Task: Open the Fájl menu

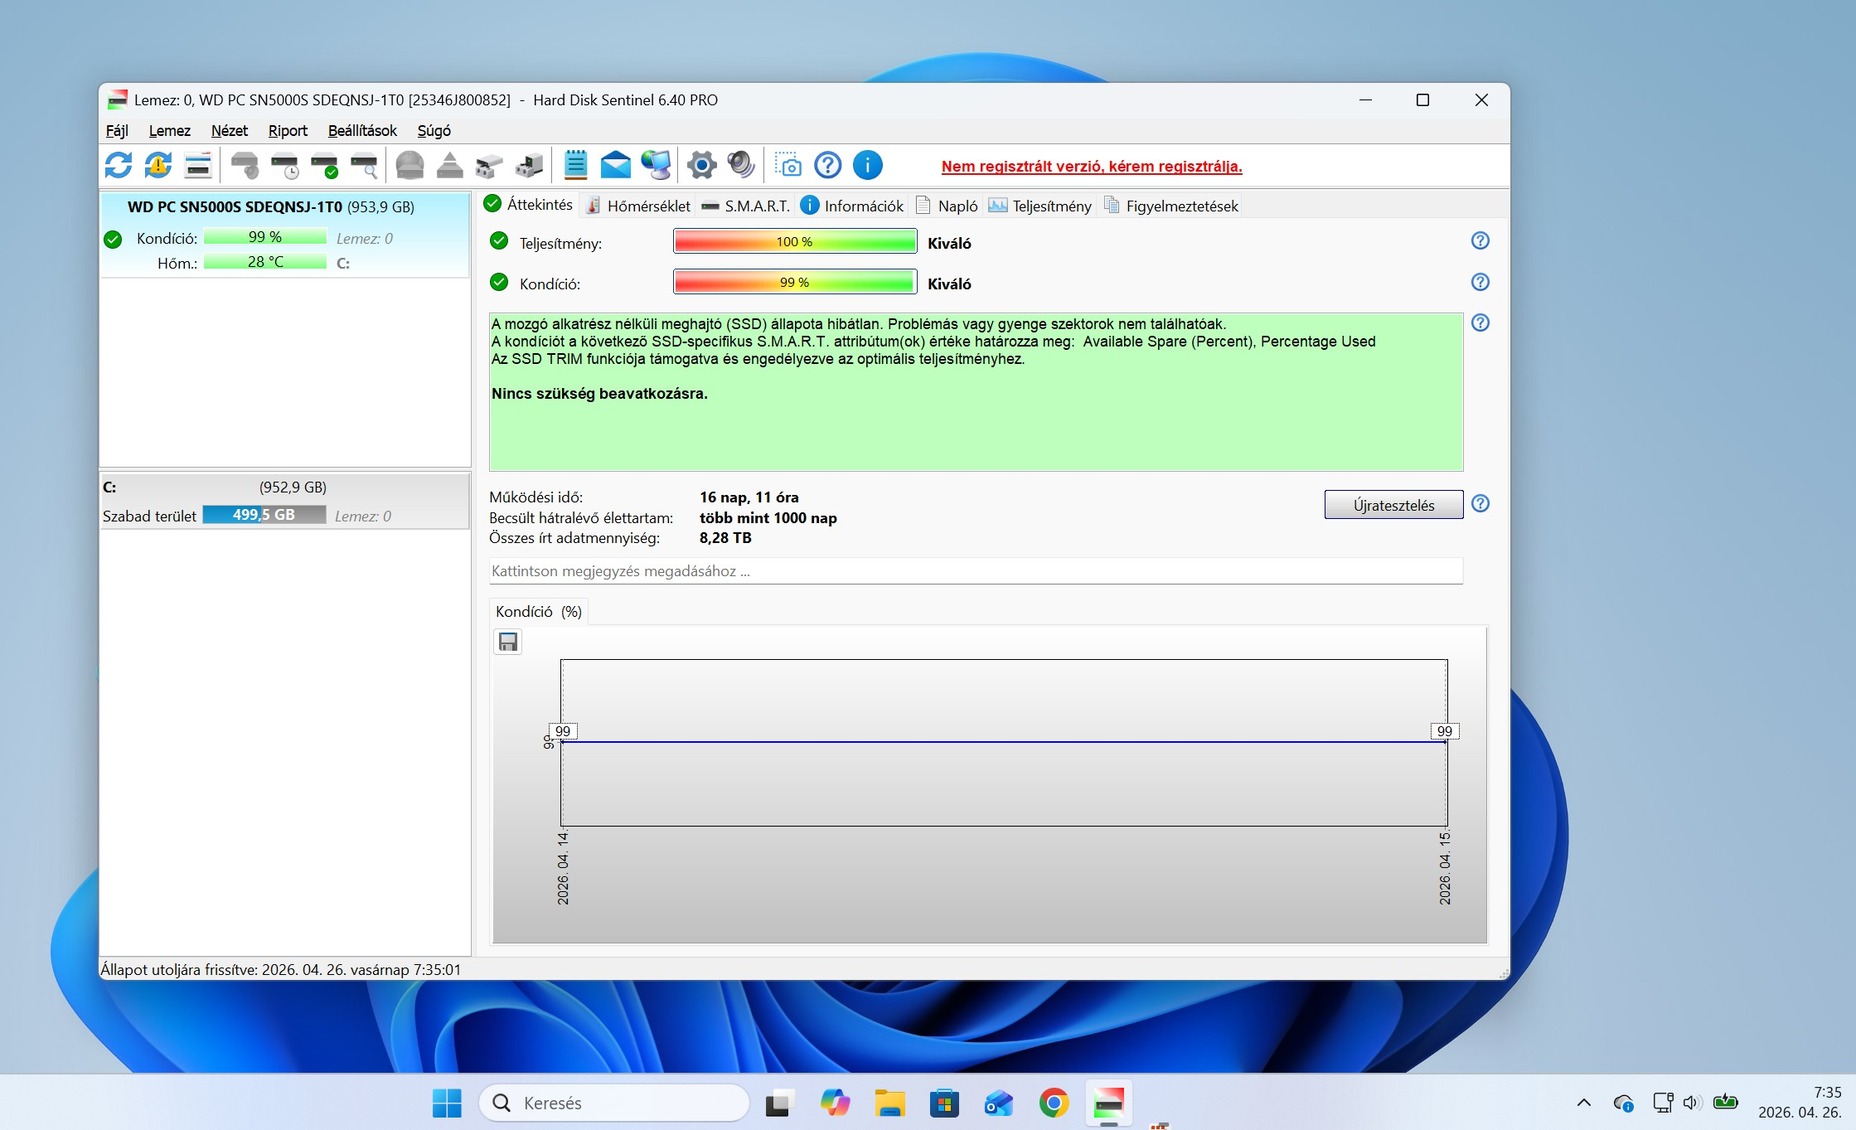Action: point(117,131)
